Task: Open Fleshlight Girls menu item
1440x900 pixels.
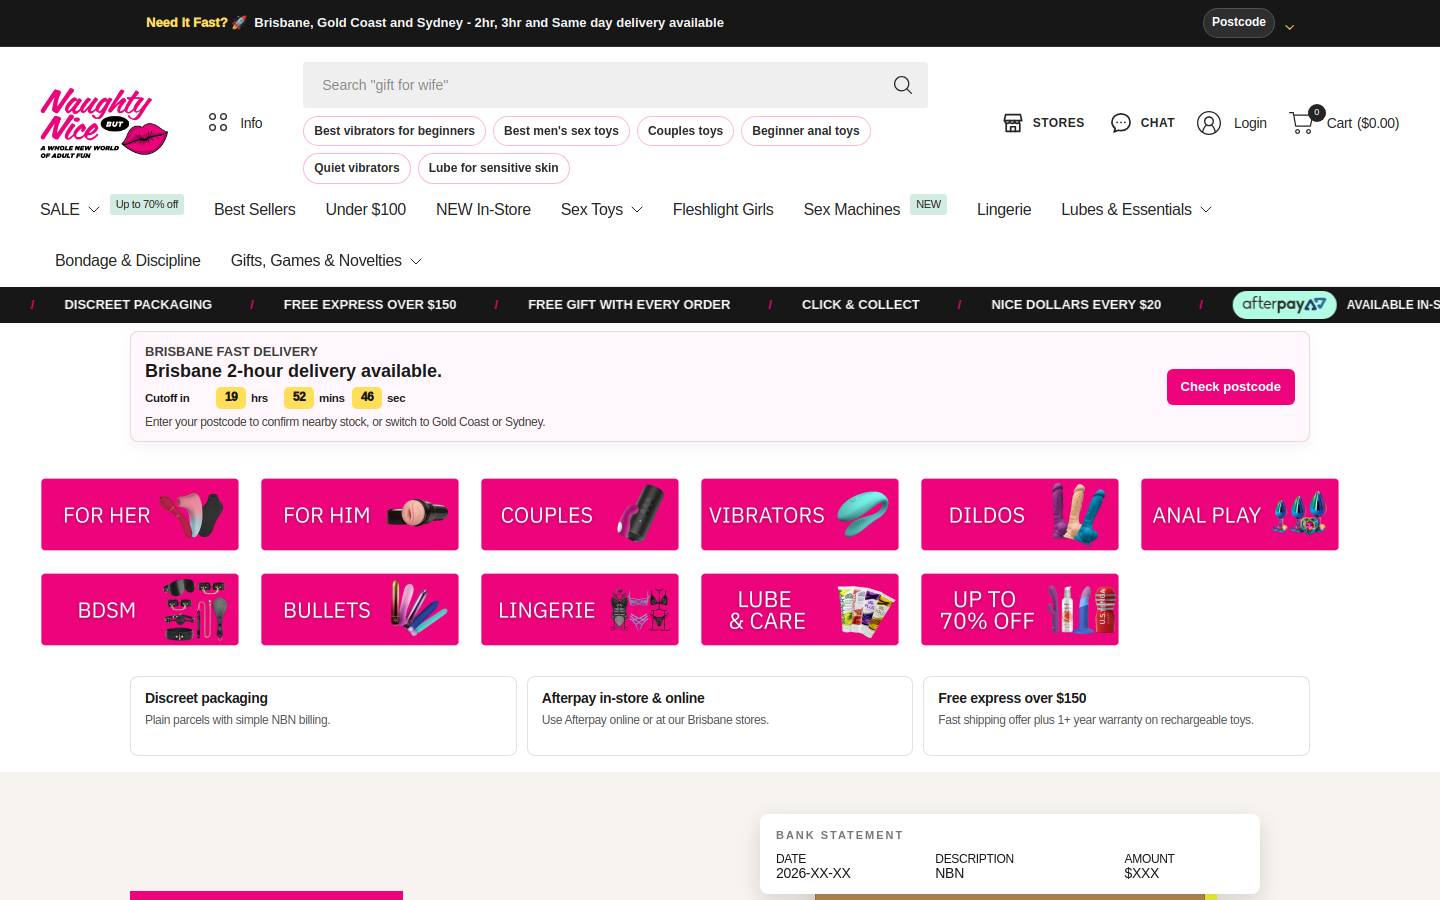Action: [x=723, y=209]
